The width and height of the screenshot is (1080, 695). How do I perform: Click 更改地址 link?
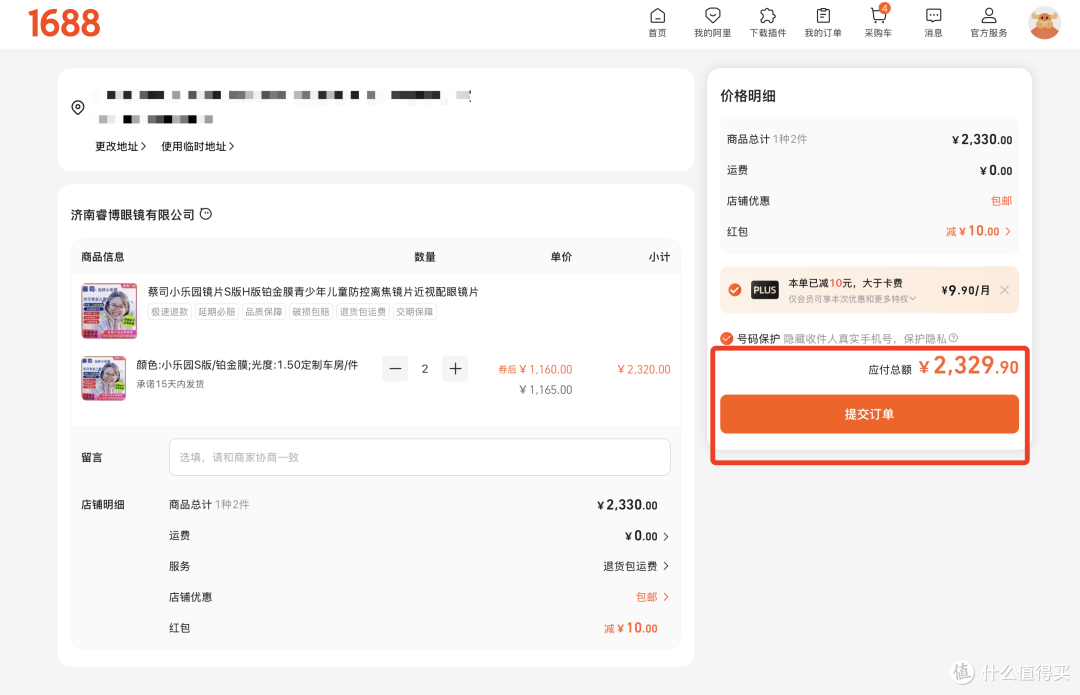tap(121, 146)
